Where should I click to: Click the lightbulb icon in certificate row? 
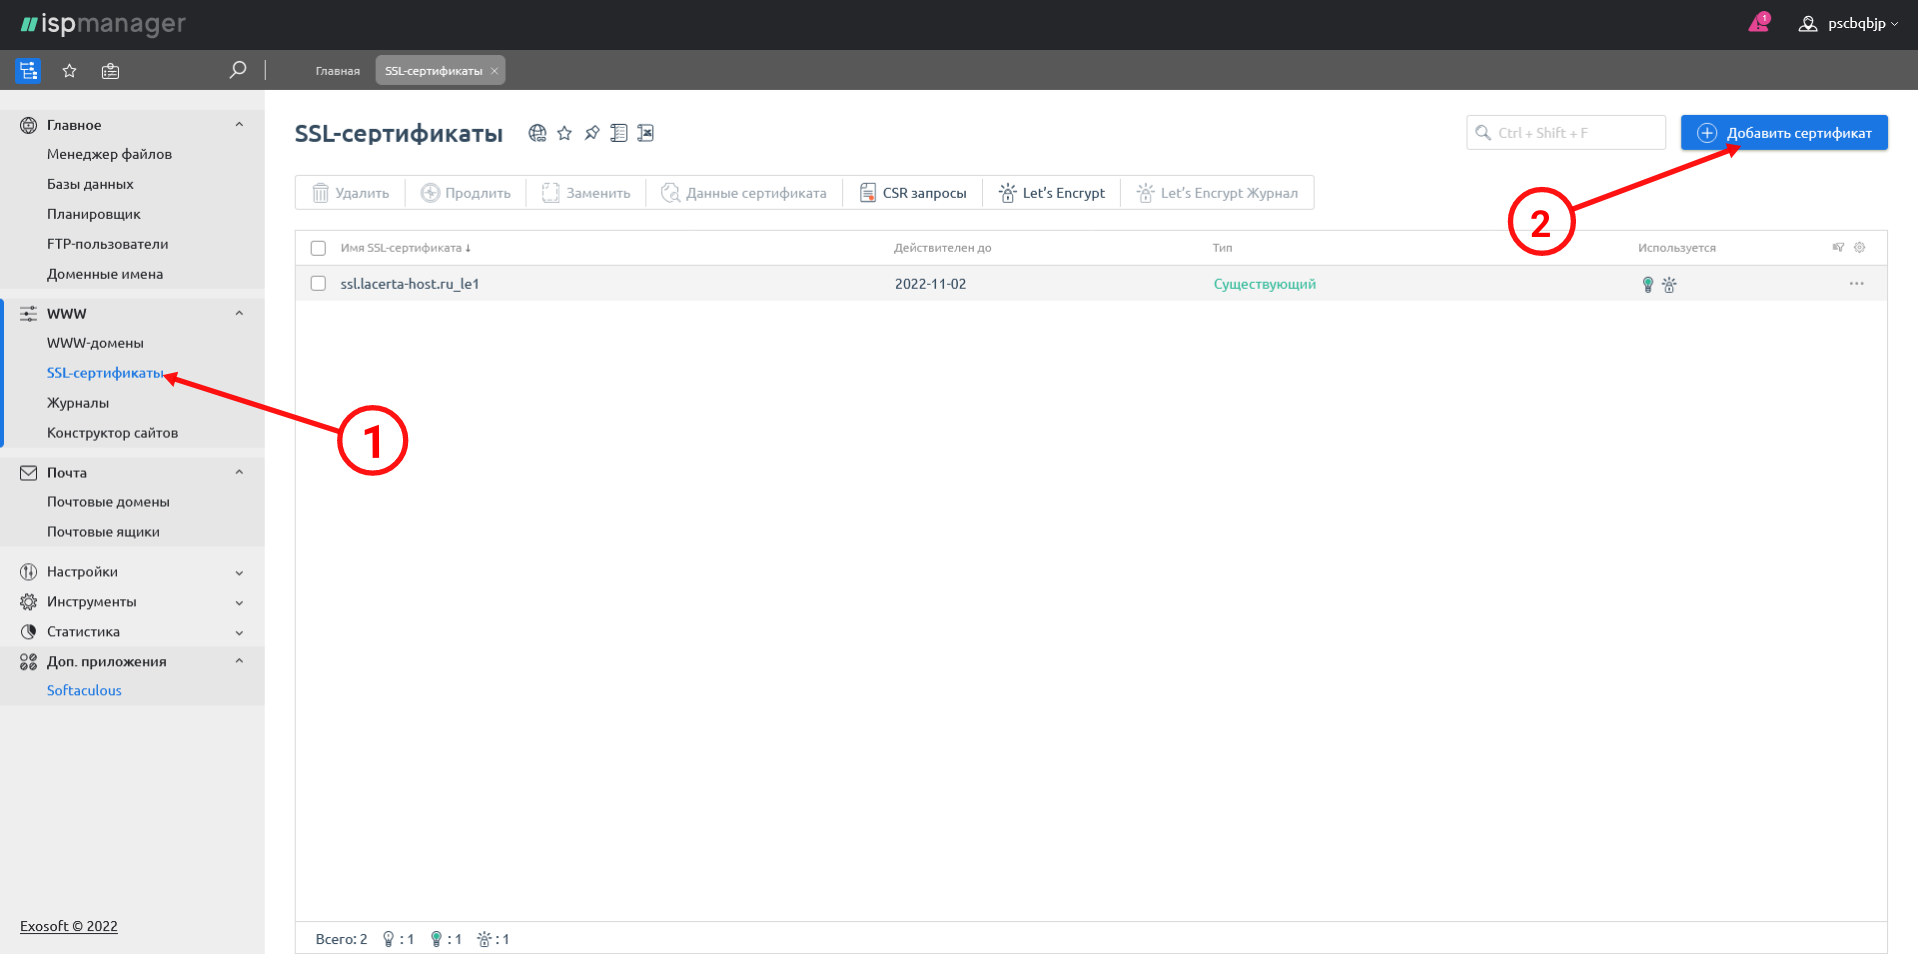[x=1648, y=284]
